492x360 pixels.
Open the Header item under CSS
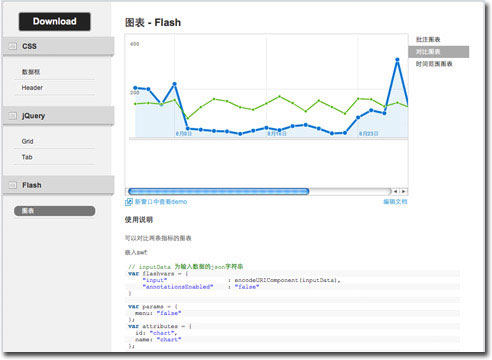coord(32,88)
